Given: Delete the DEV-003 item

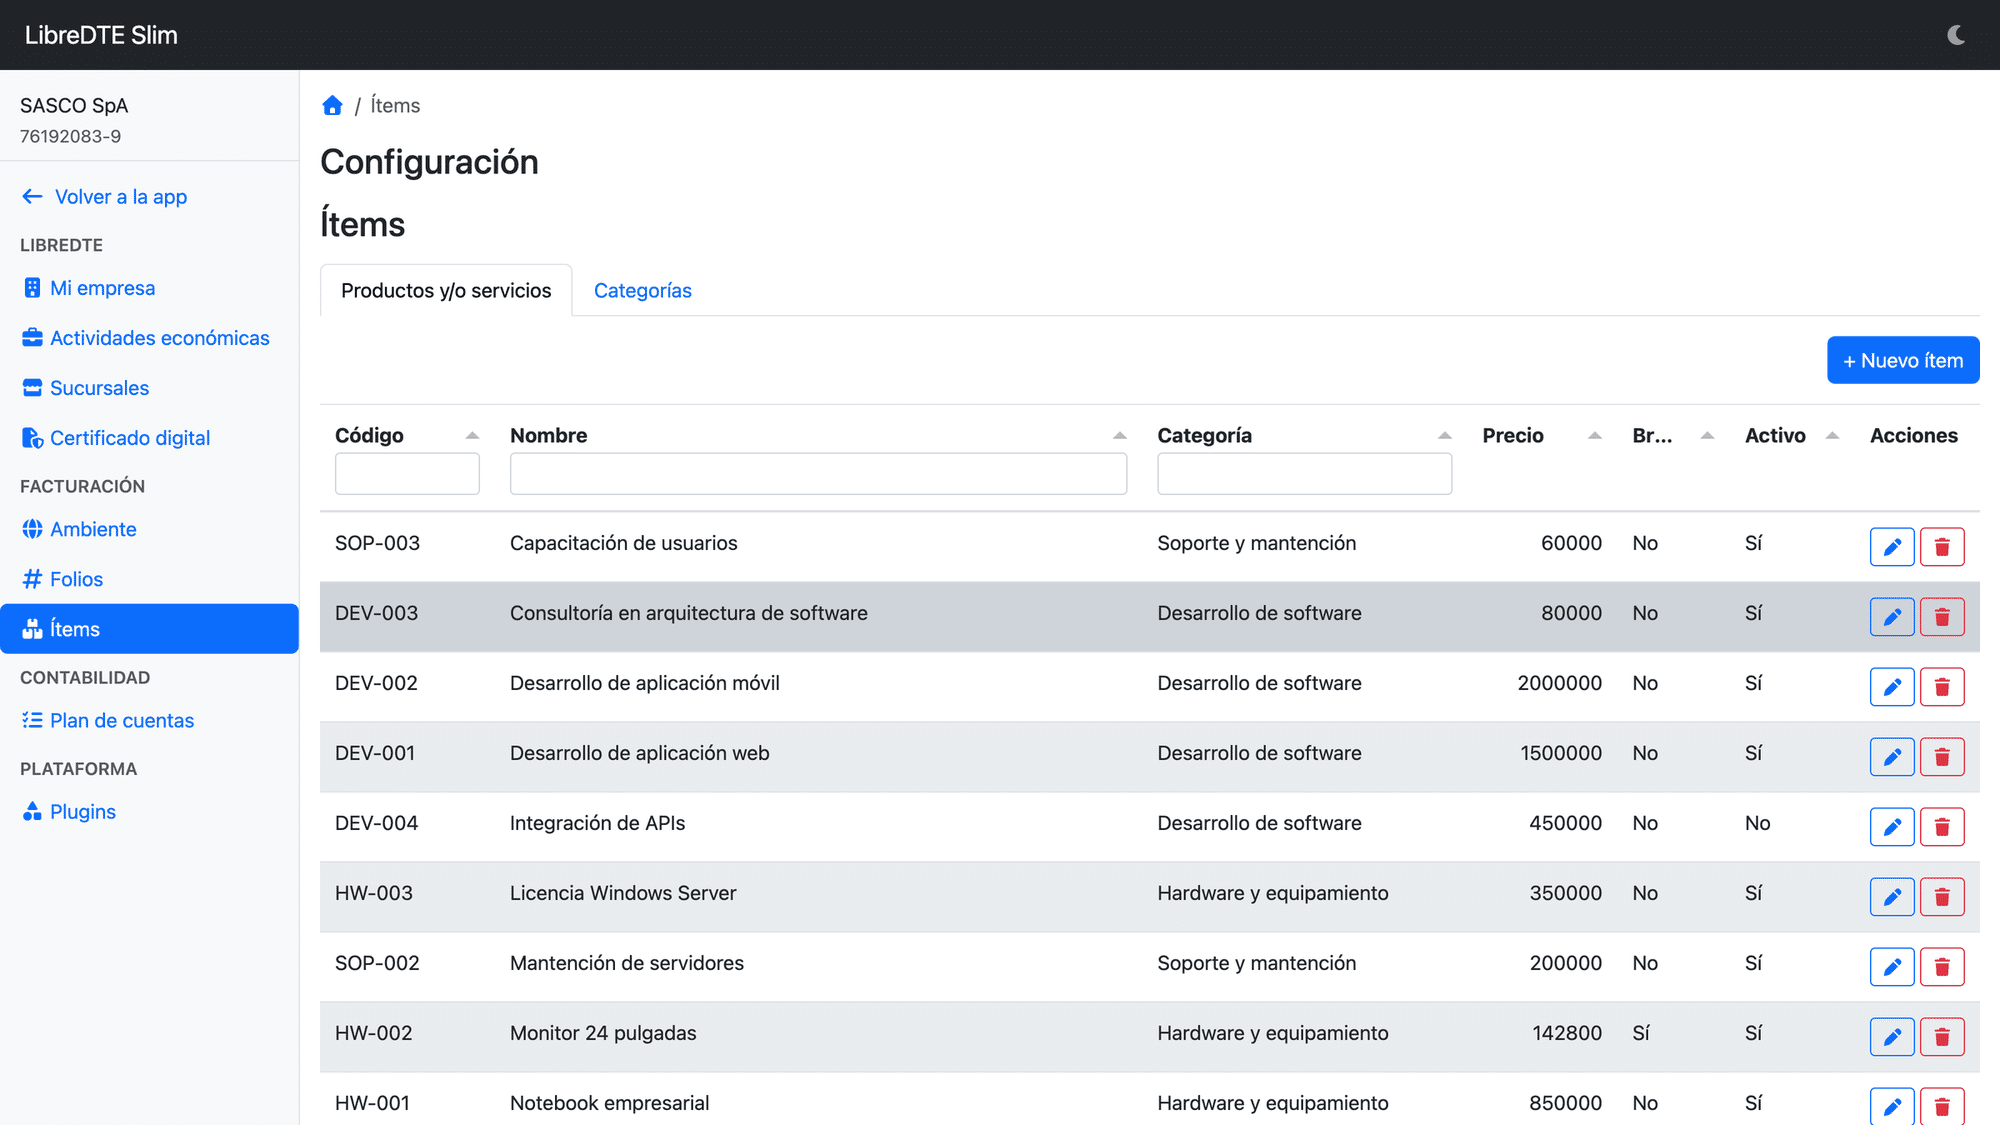Looking at the screenshot, I should 1942,617.
